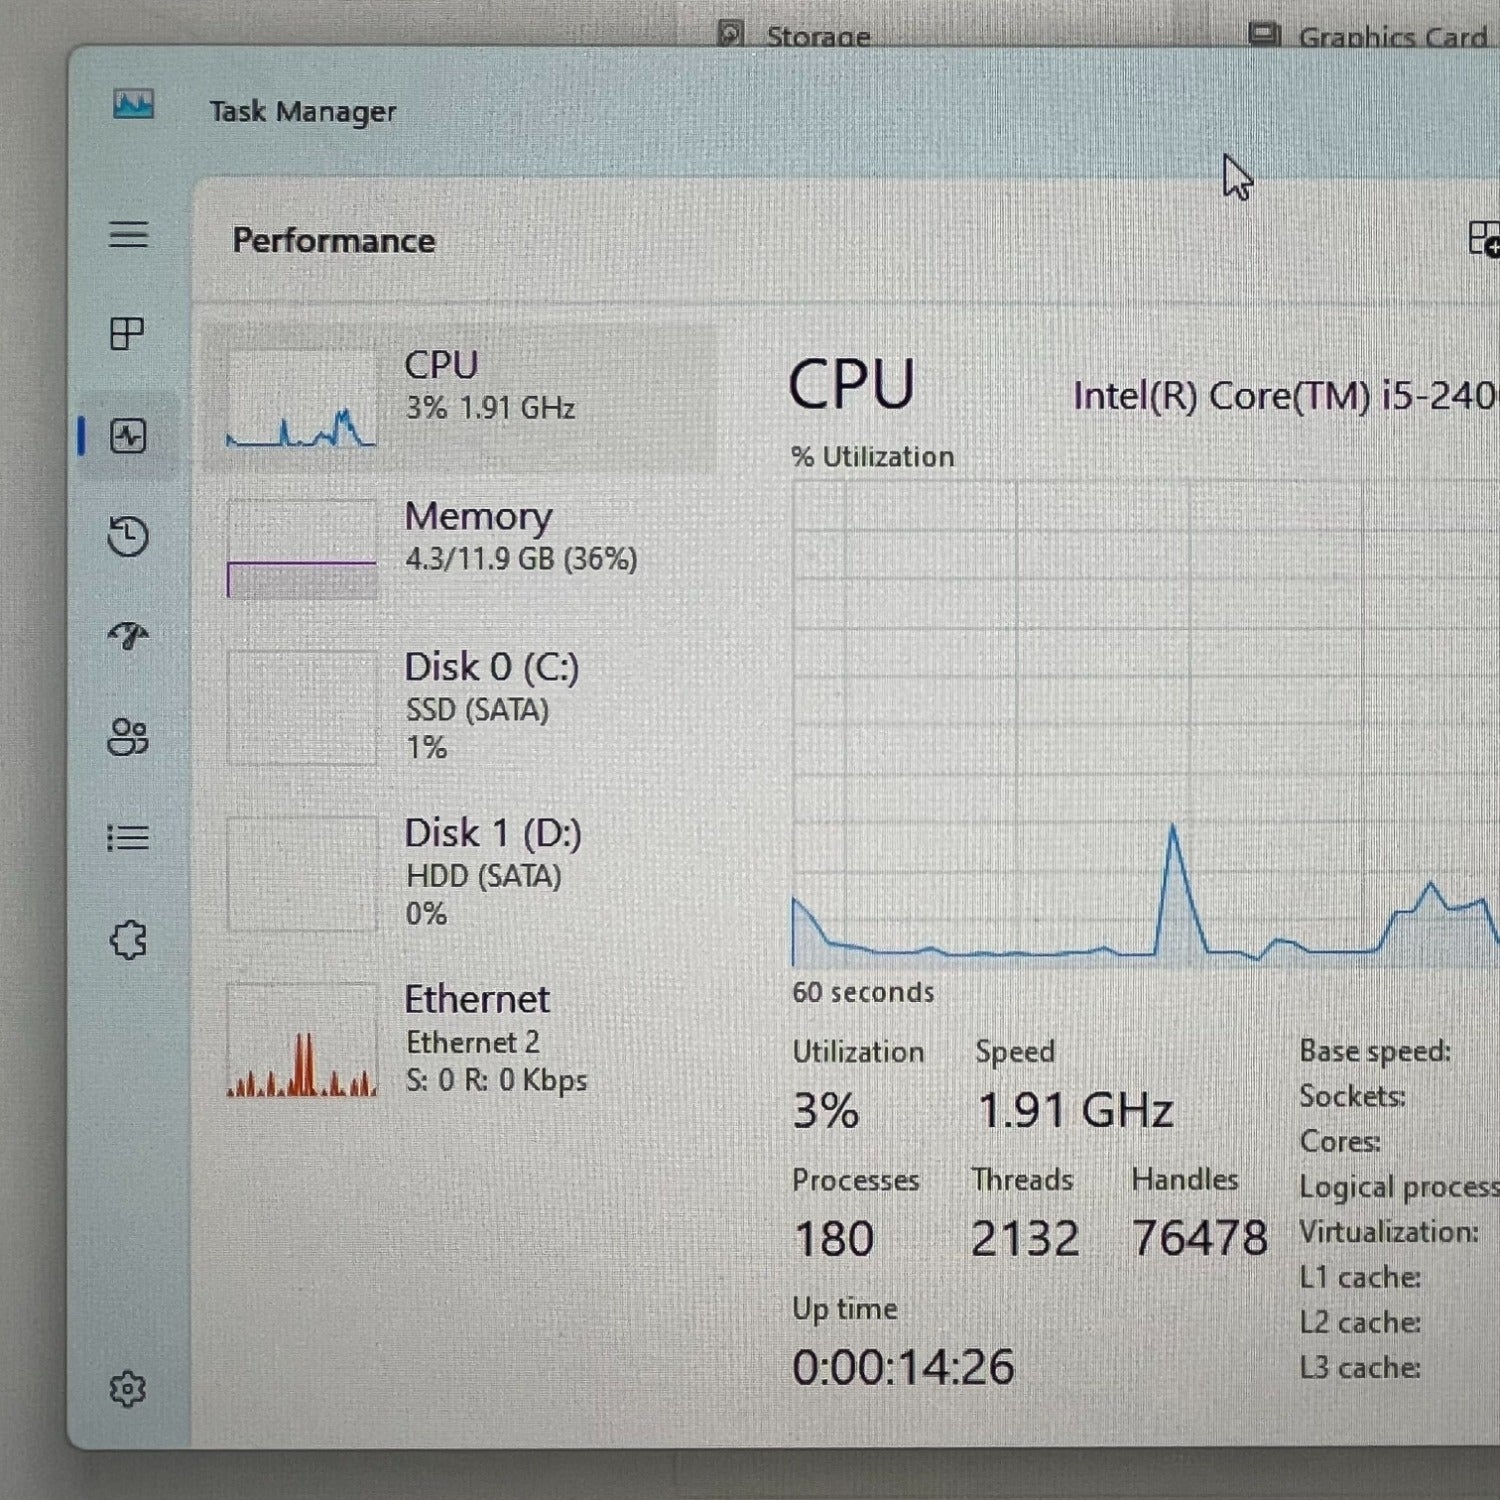1500x1500 pixels.
Task: Open the Users page icon
Action: click(x=128, y=738)
